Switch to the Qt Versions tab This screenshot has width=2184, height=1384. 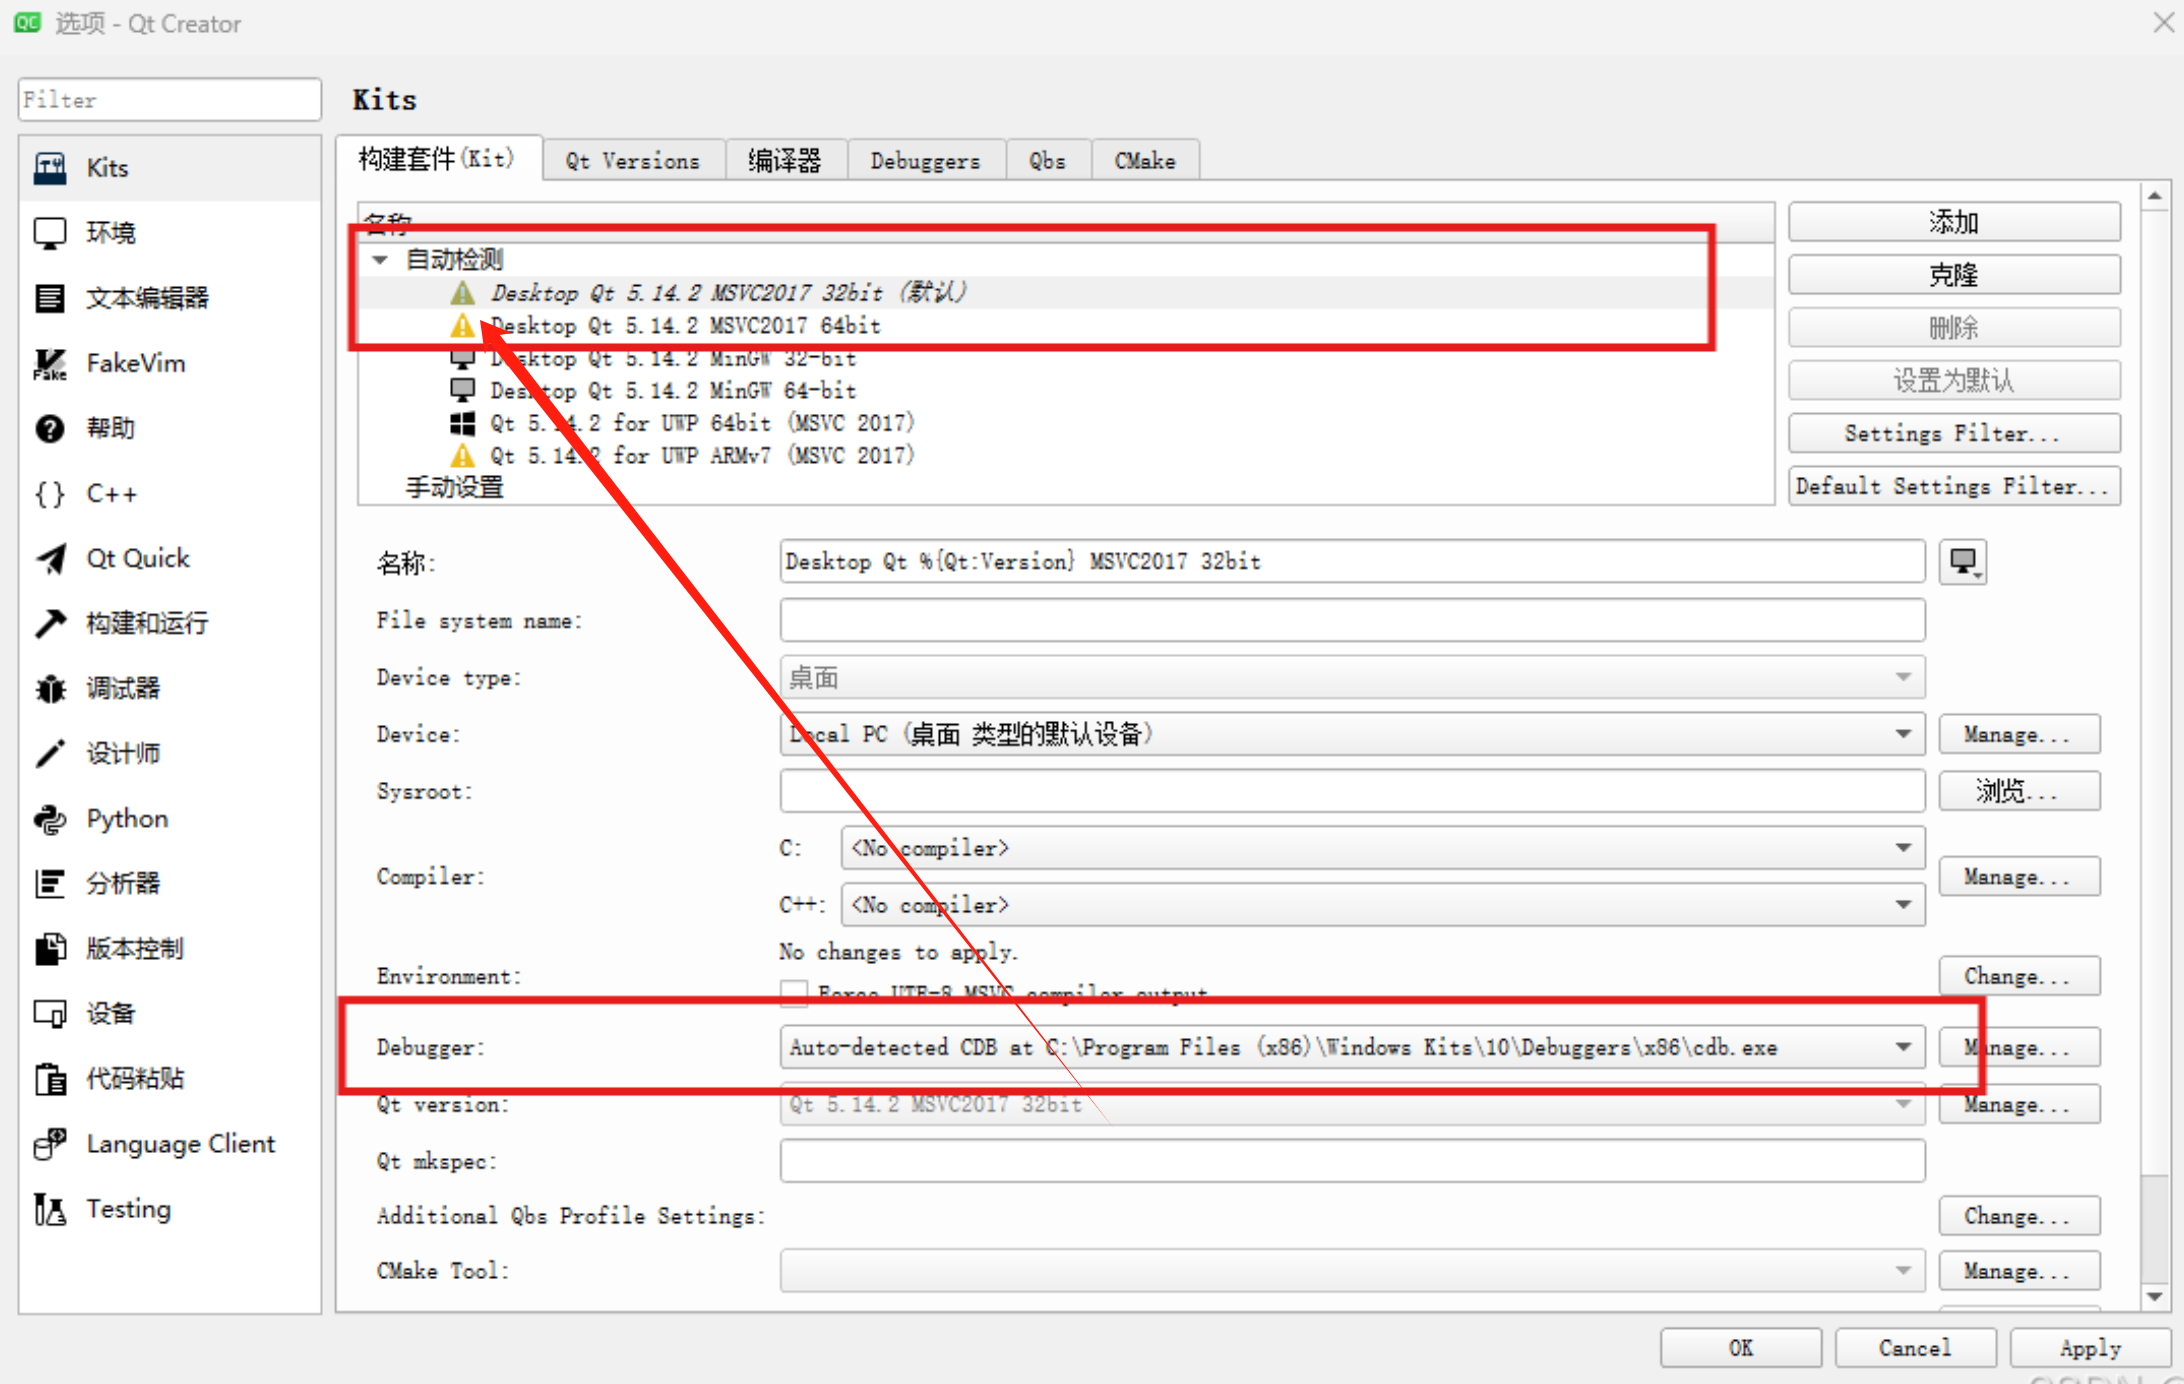pos(632,161)
